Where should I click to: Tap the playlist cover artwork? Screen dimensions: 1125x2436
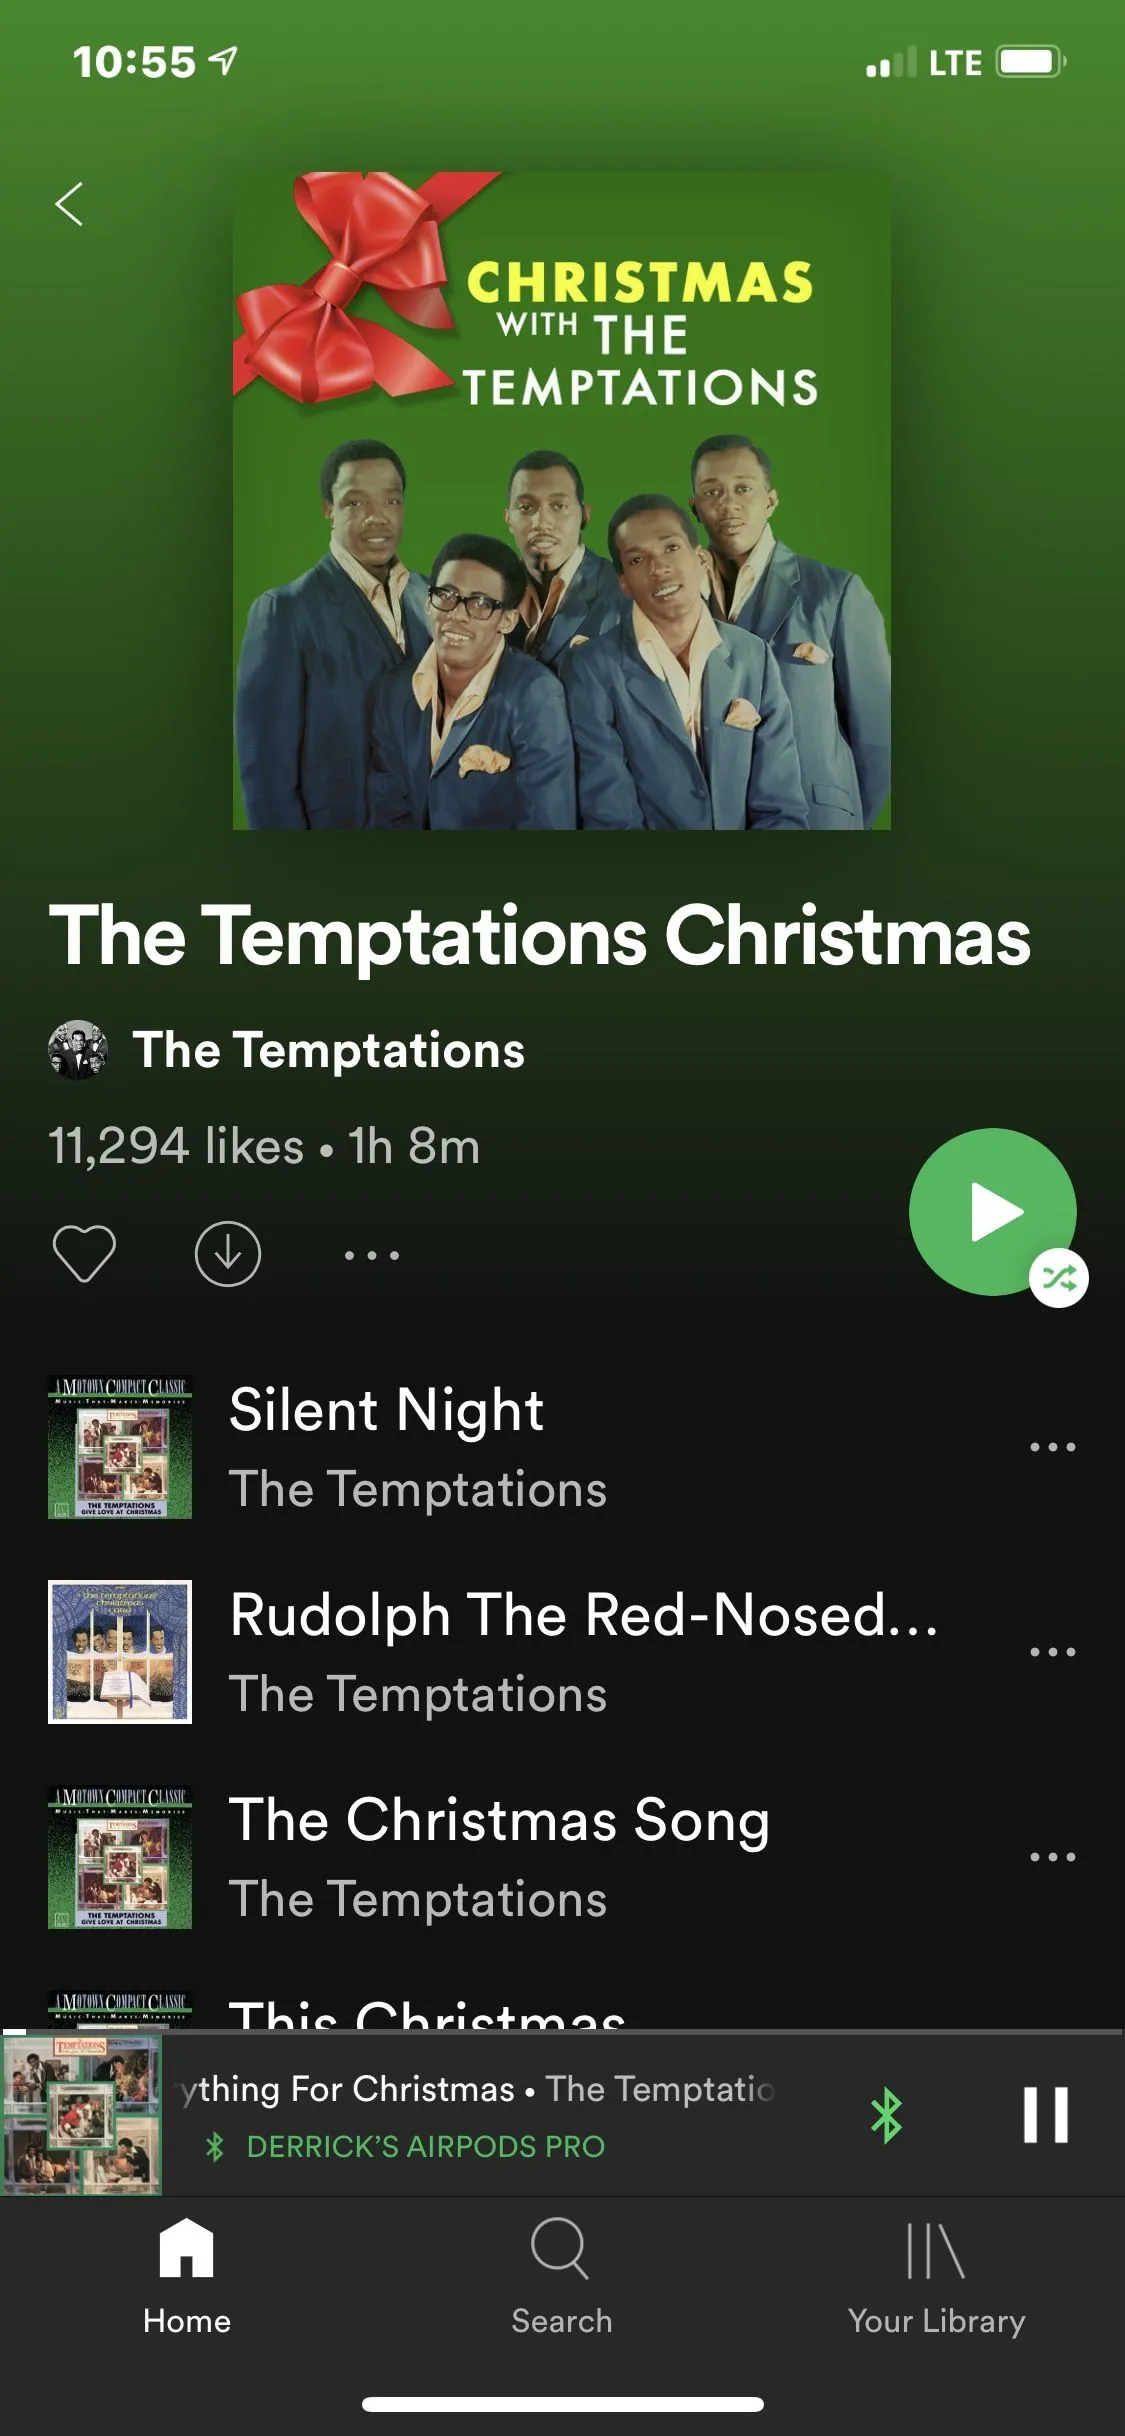click(561, 501)
